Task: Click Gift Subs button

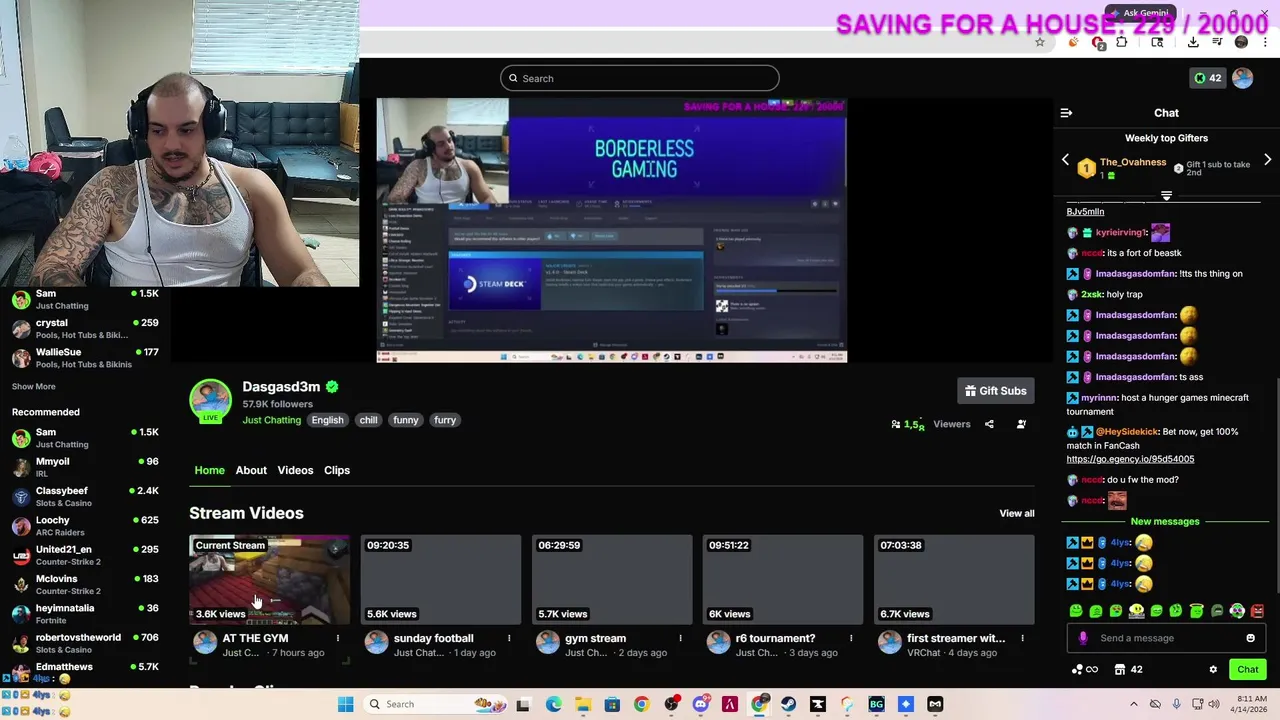Action: coord(995,391)
